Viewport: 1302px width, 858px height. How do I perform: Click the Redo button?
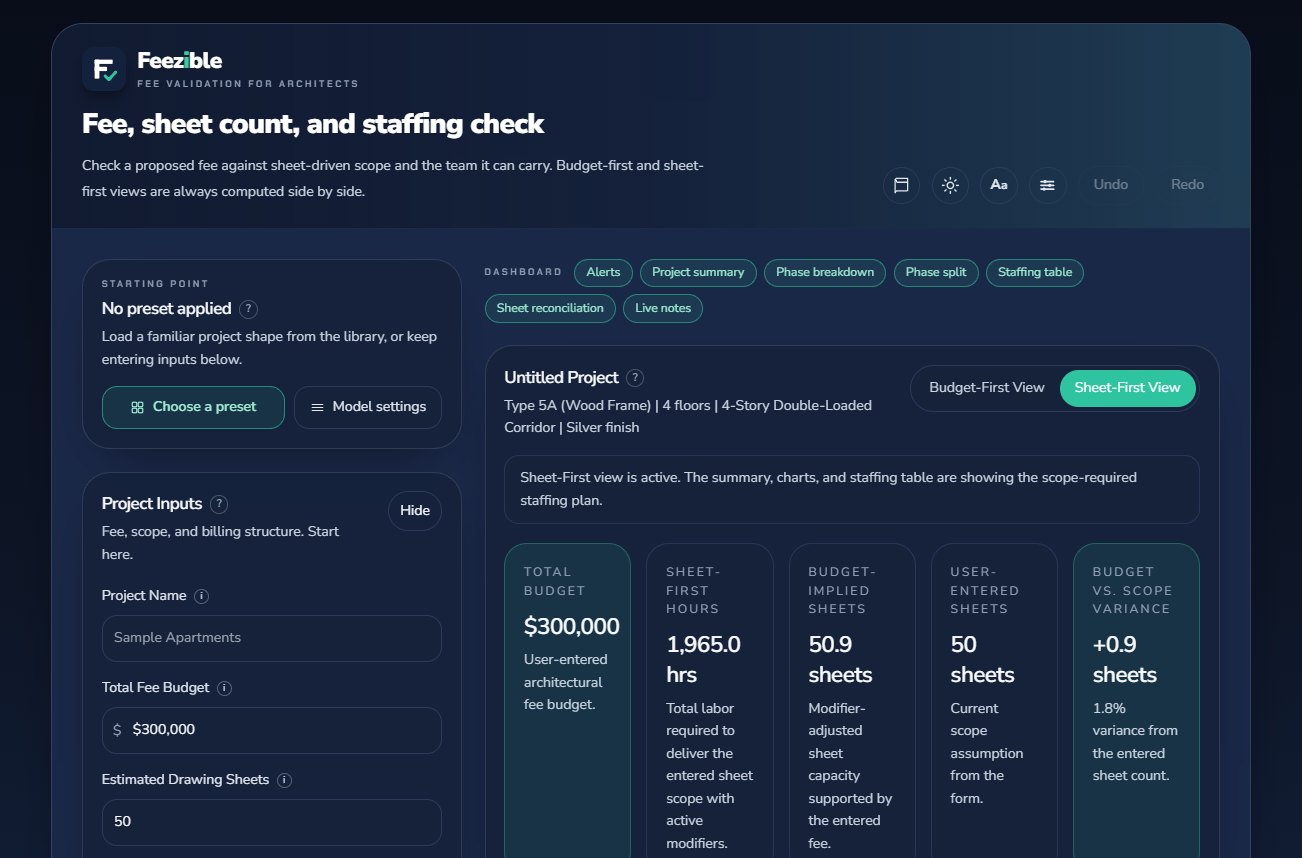(x=1188, y=185)
